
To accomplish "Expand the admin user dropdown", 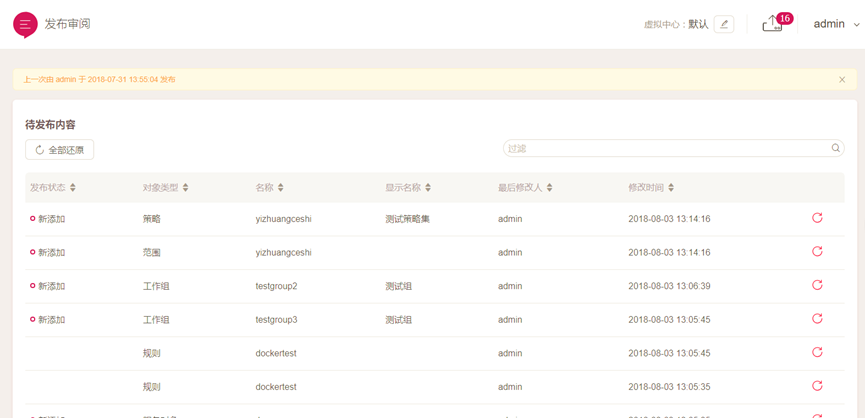I will [836, 24].
